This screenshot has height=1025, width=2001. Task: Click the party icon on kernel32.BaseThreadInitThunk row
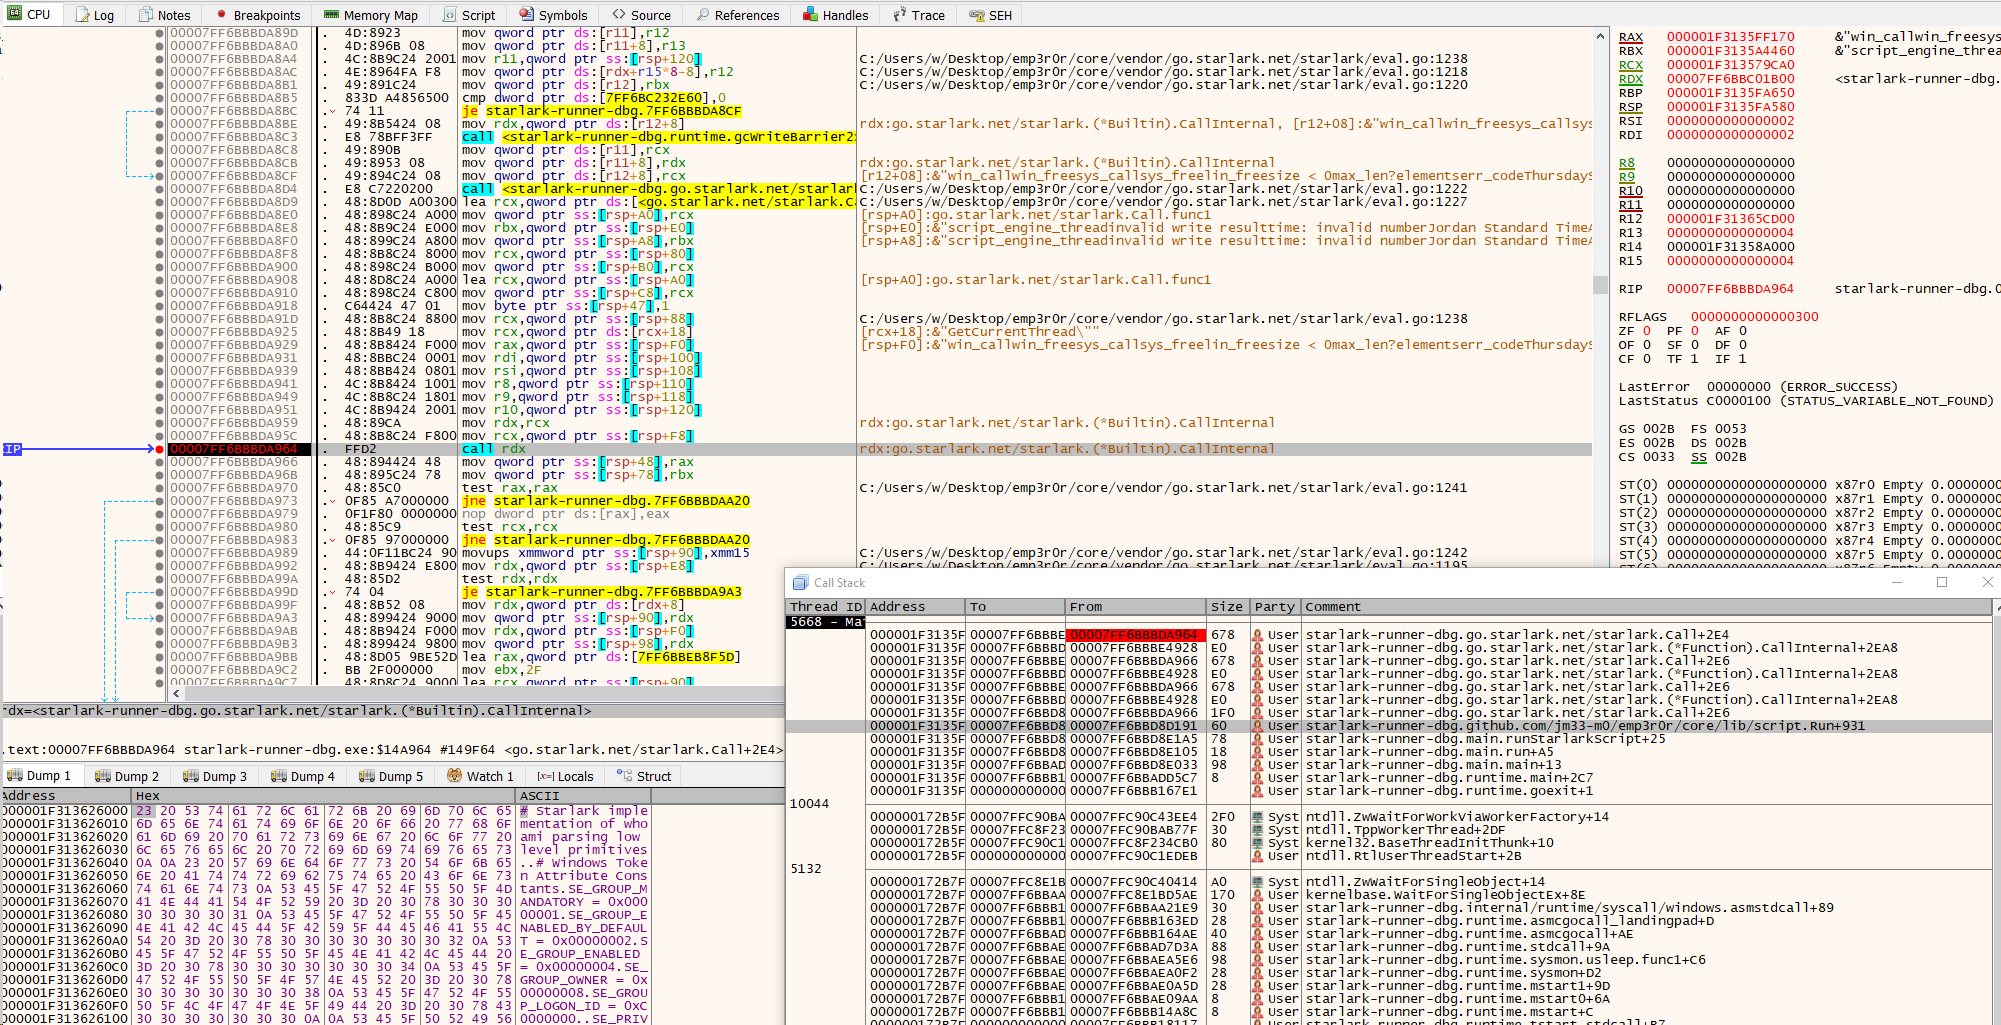(x=1258, y=843)
